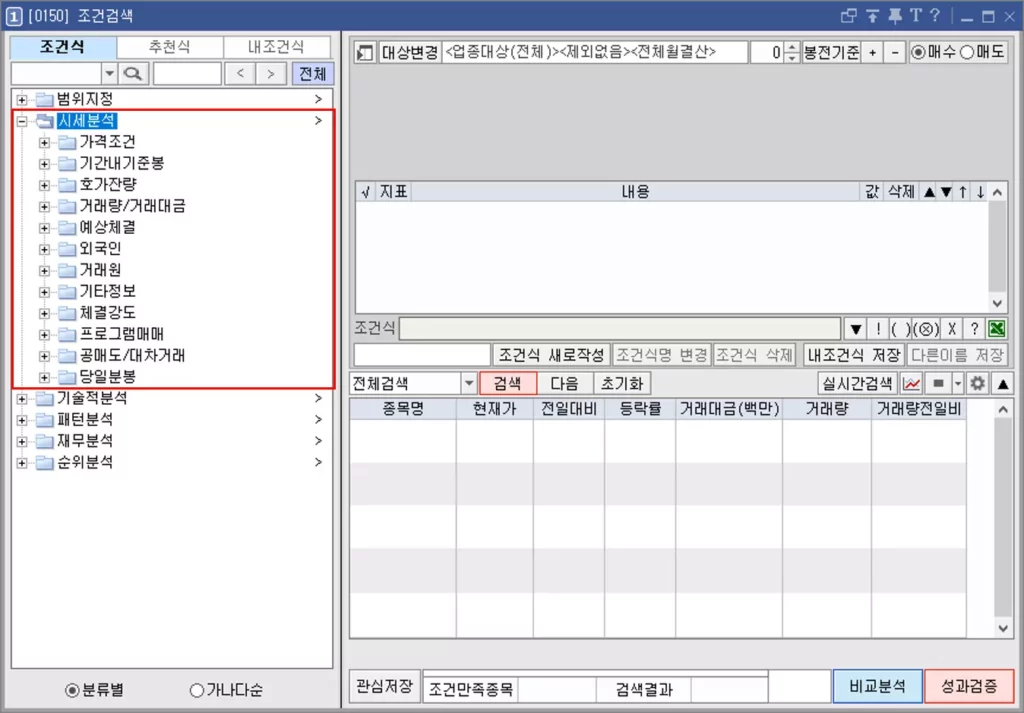The width and height of the screenshot is (1024, 713).
Task: Select the 매도 radio button
Action: click(x=967, y=53)
